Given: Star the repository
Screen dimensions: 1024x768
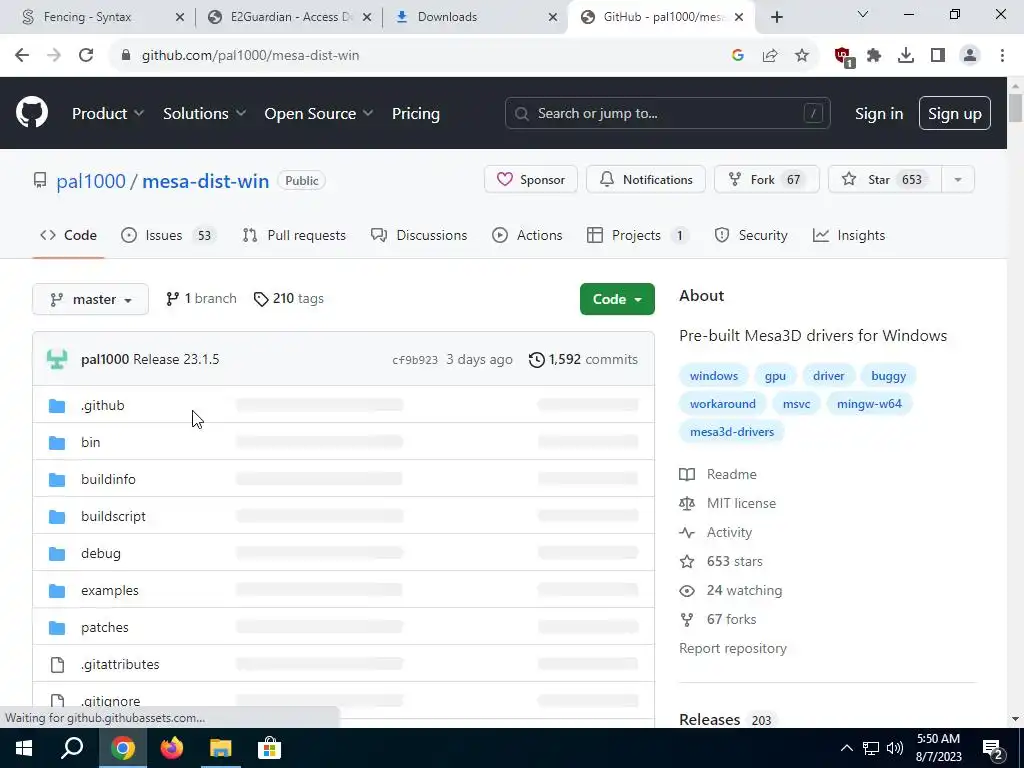Looking at the screenshot, I should (885, 180).
